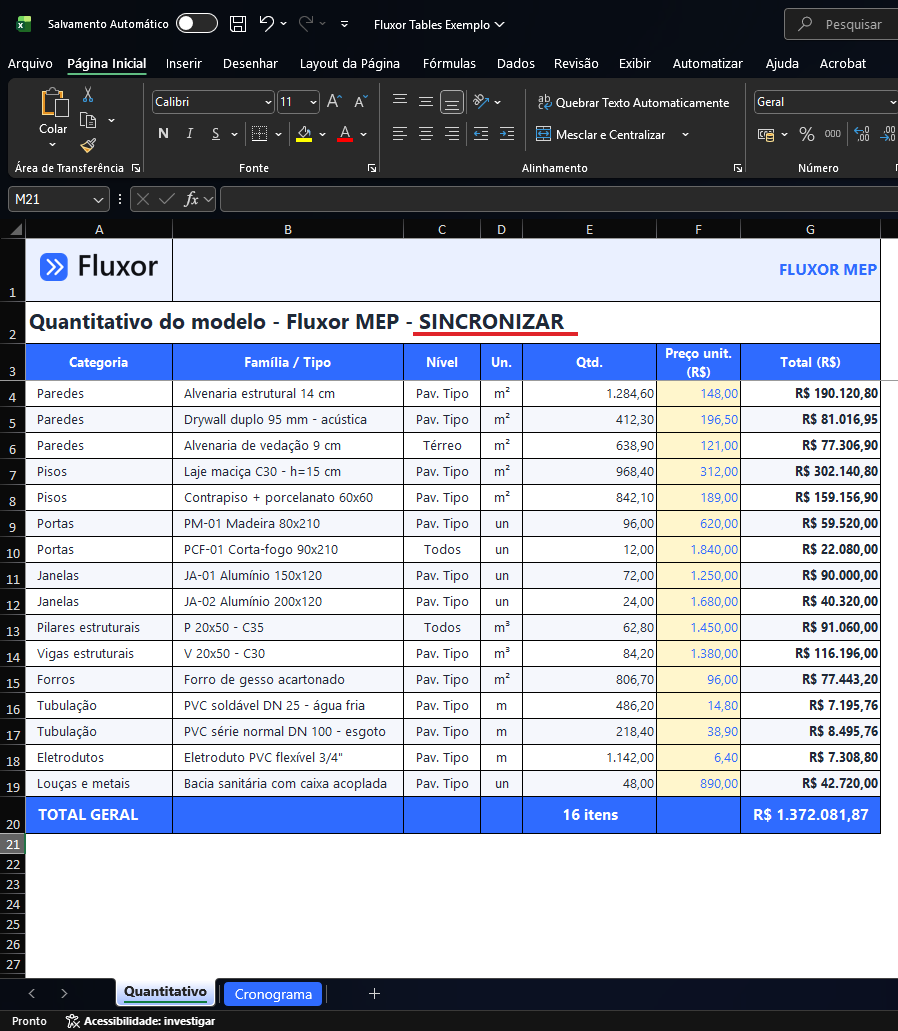Undo the last action
Viewport: 898px width, 1031px height.
pos(266,24)
